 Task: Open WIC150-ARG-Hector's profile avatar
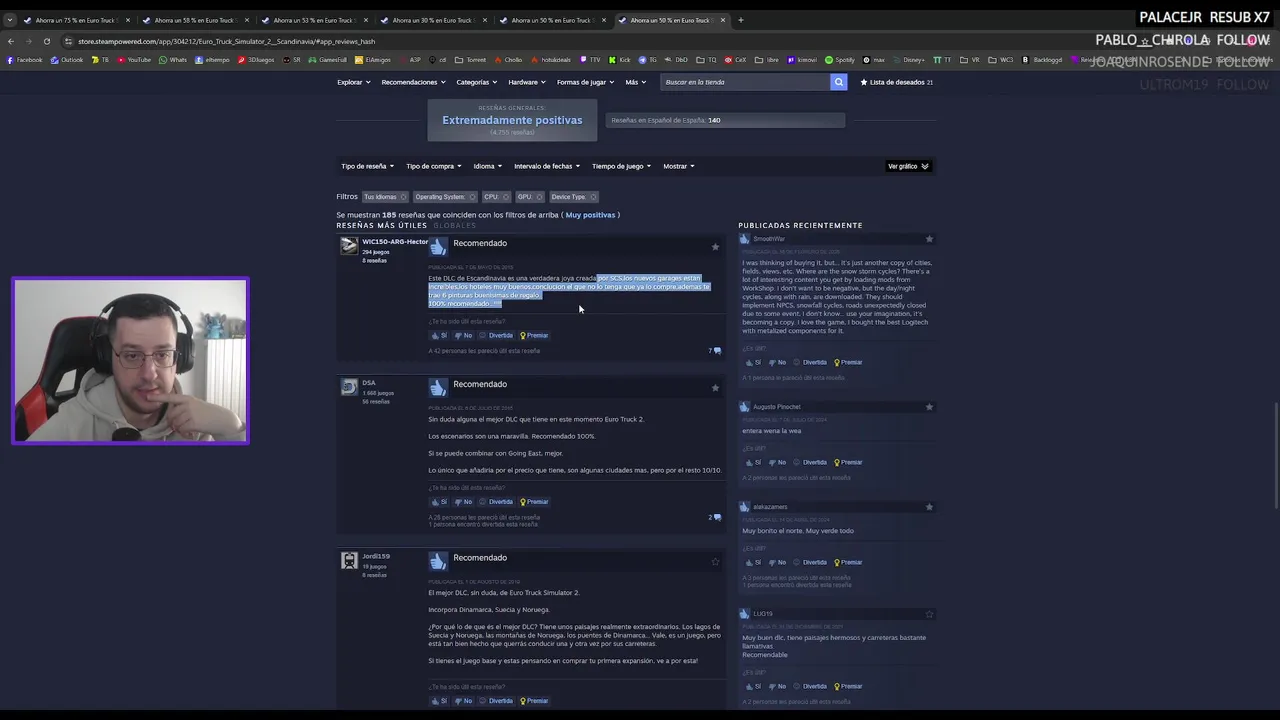pos(349,246)
